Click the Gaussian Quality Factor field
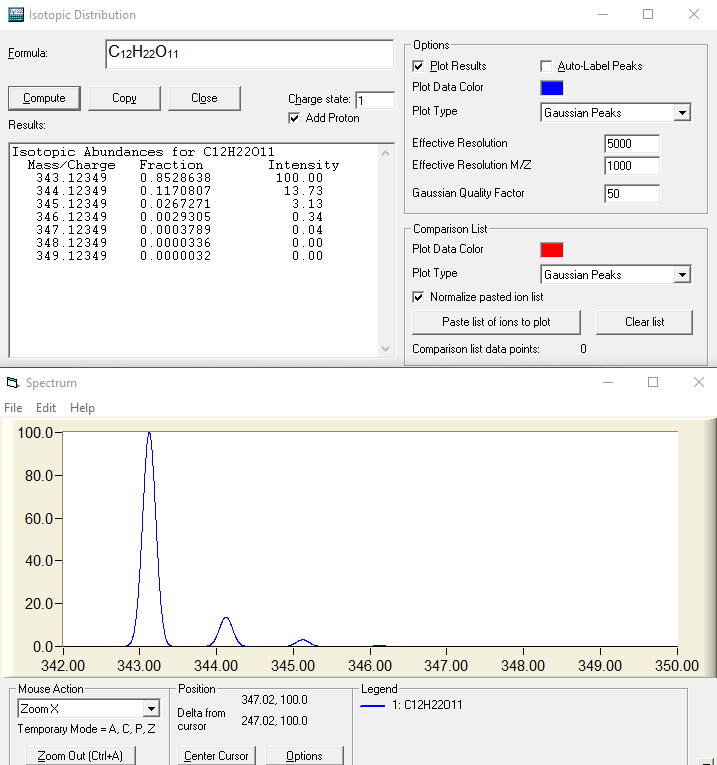This screenshot has width=717, height=765. [632, 194]
